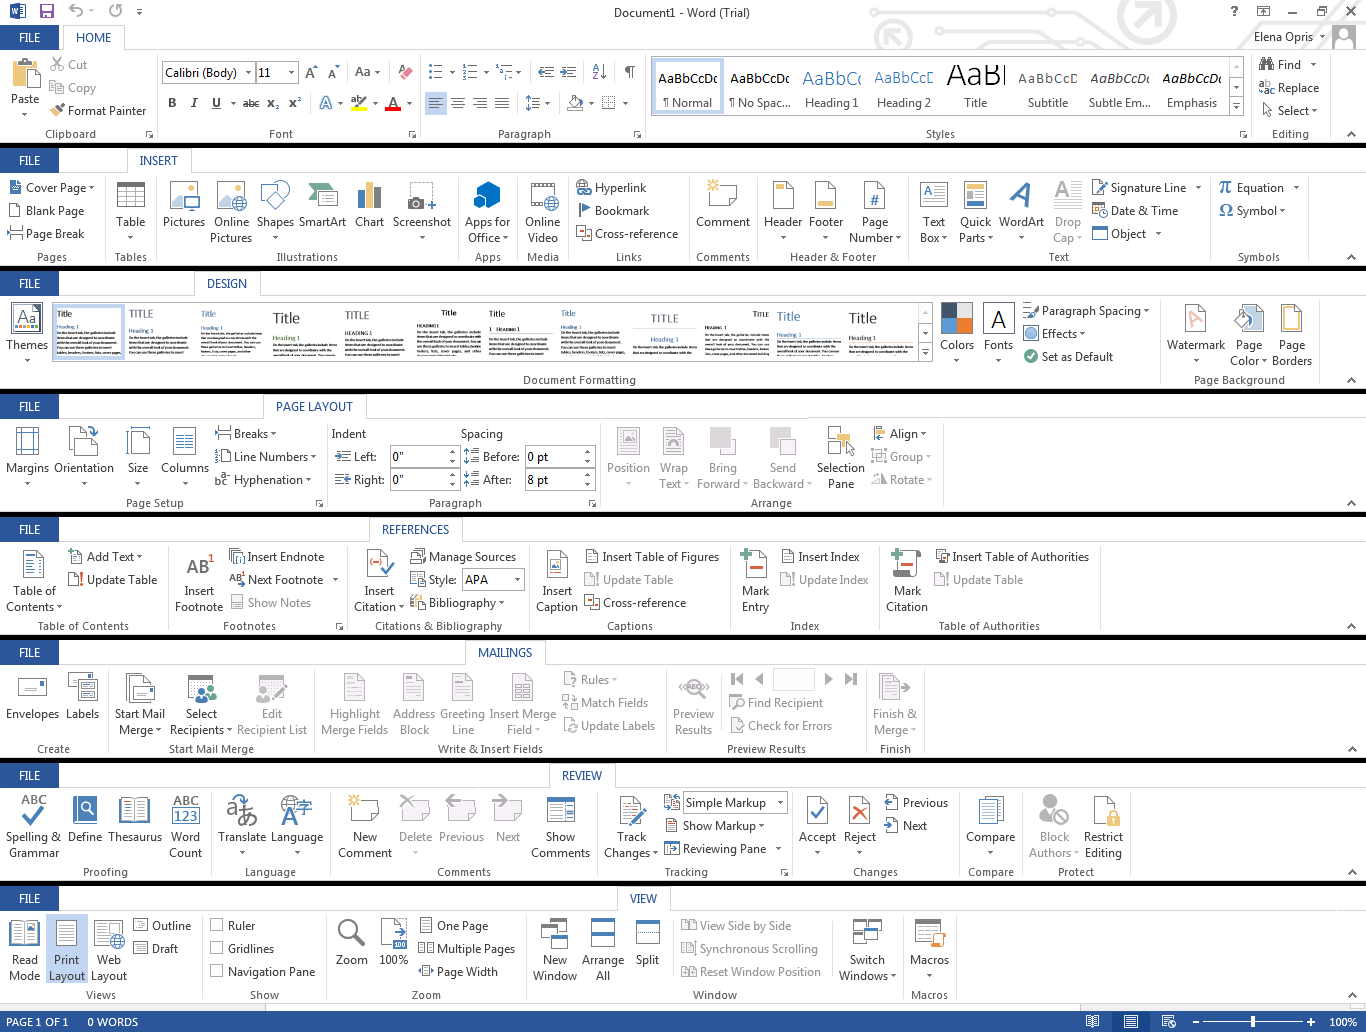Toggle the Gridlines checkbox
Viewport: 1366px width, 1032px height.
pyautogui.click(x=217, y=949)
